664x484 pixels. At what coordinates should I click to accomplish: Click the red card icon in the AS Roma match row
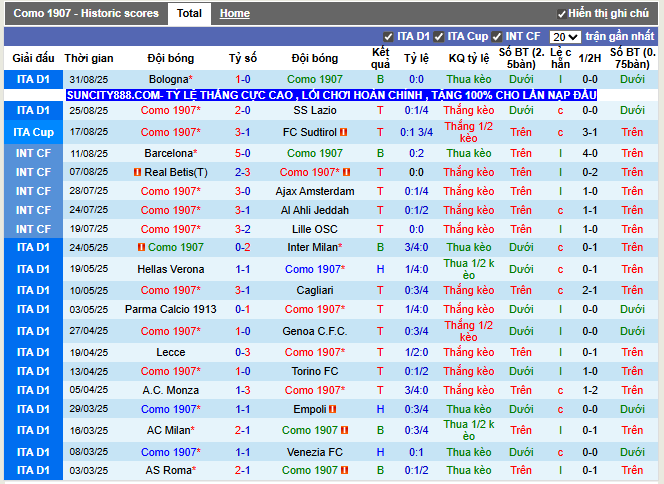[344, 470]
